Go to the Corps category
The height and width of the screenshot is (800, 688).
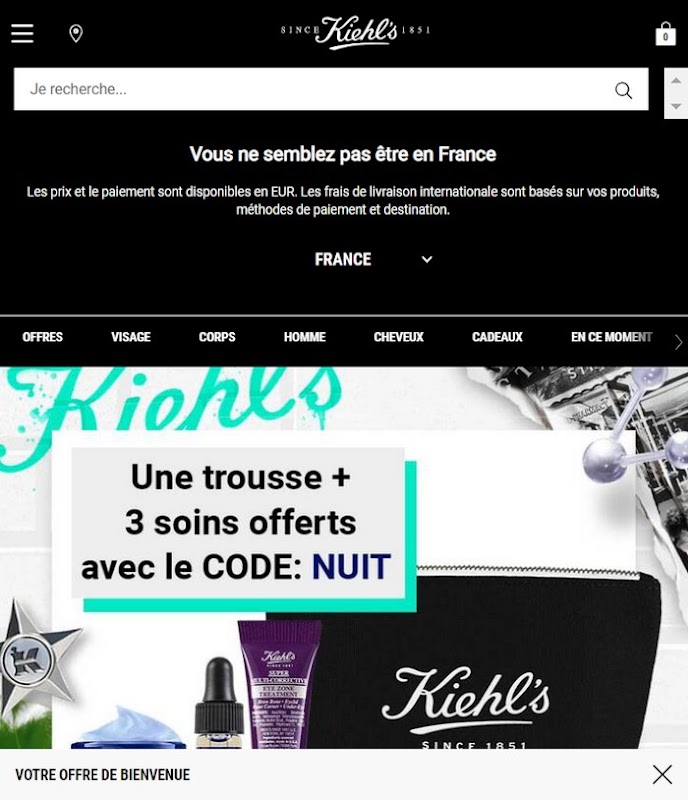(x=217, y=337)
